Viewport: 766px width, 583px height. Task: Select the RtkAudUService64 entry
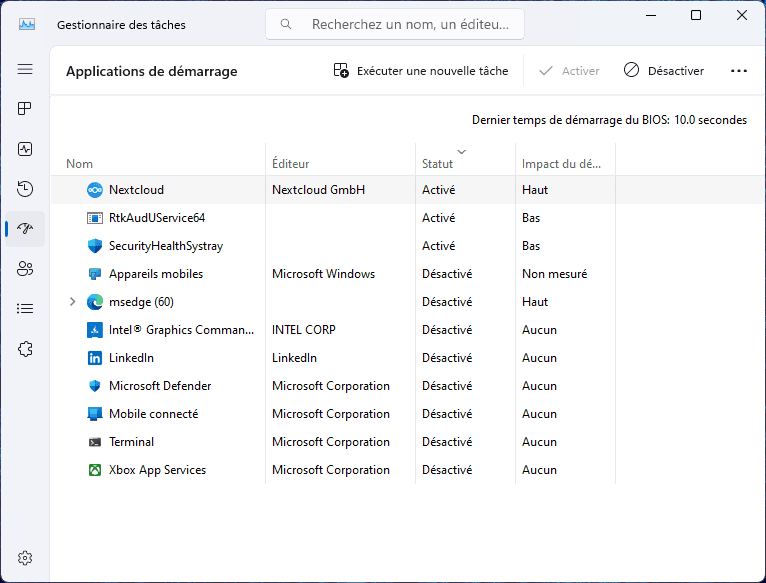click(x=157, y=218)
